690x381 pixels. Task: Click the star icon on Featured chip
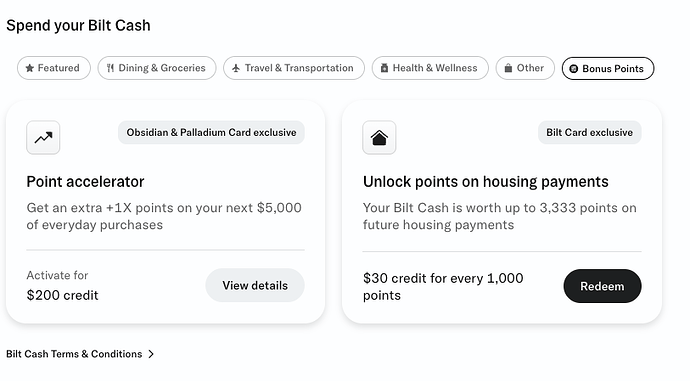coord(29,68)
